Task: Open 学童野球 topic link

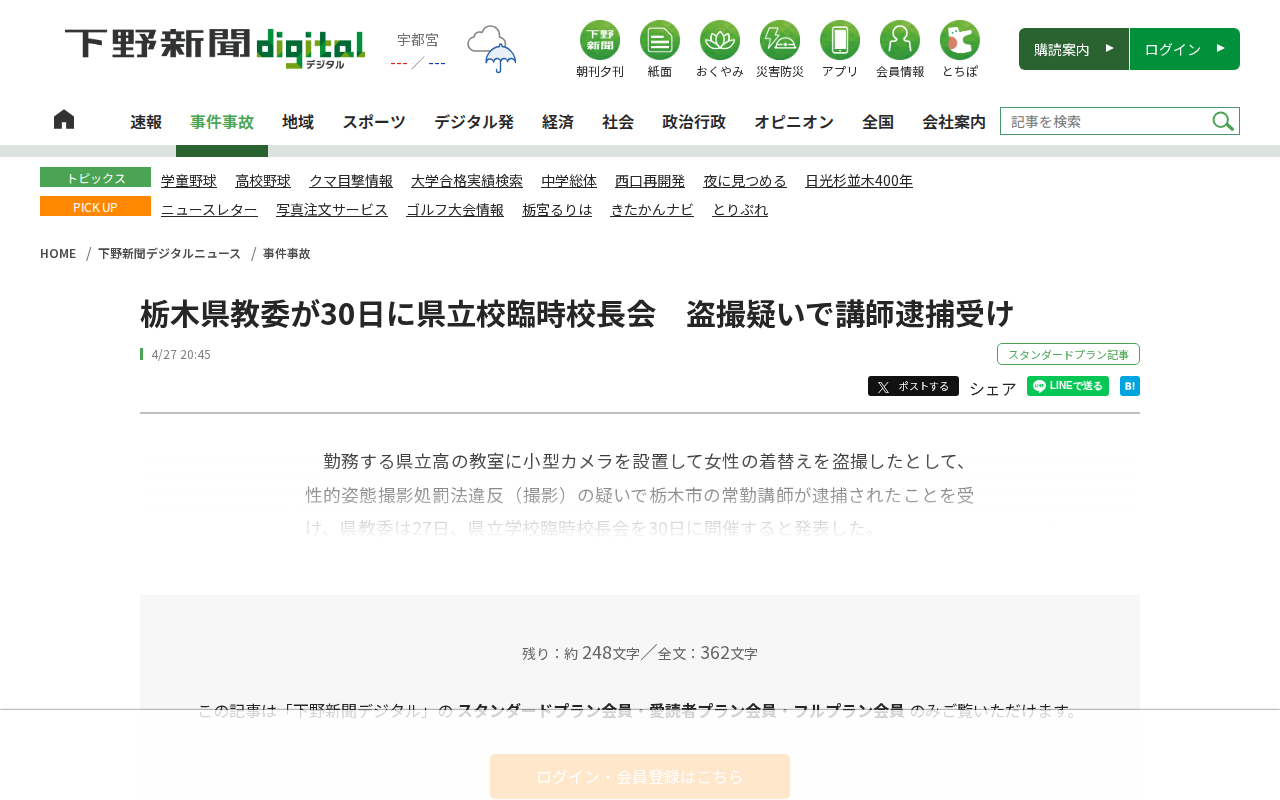Action: pyautogui.click(x=189, y=181)
